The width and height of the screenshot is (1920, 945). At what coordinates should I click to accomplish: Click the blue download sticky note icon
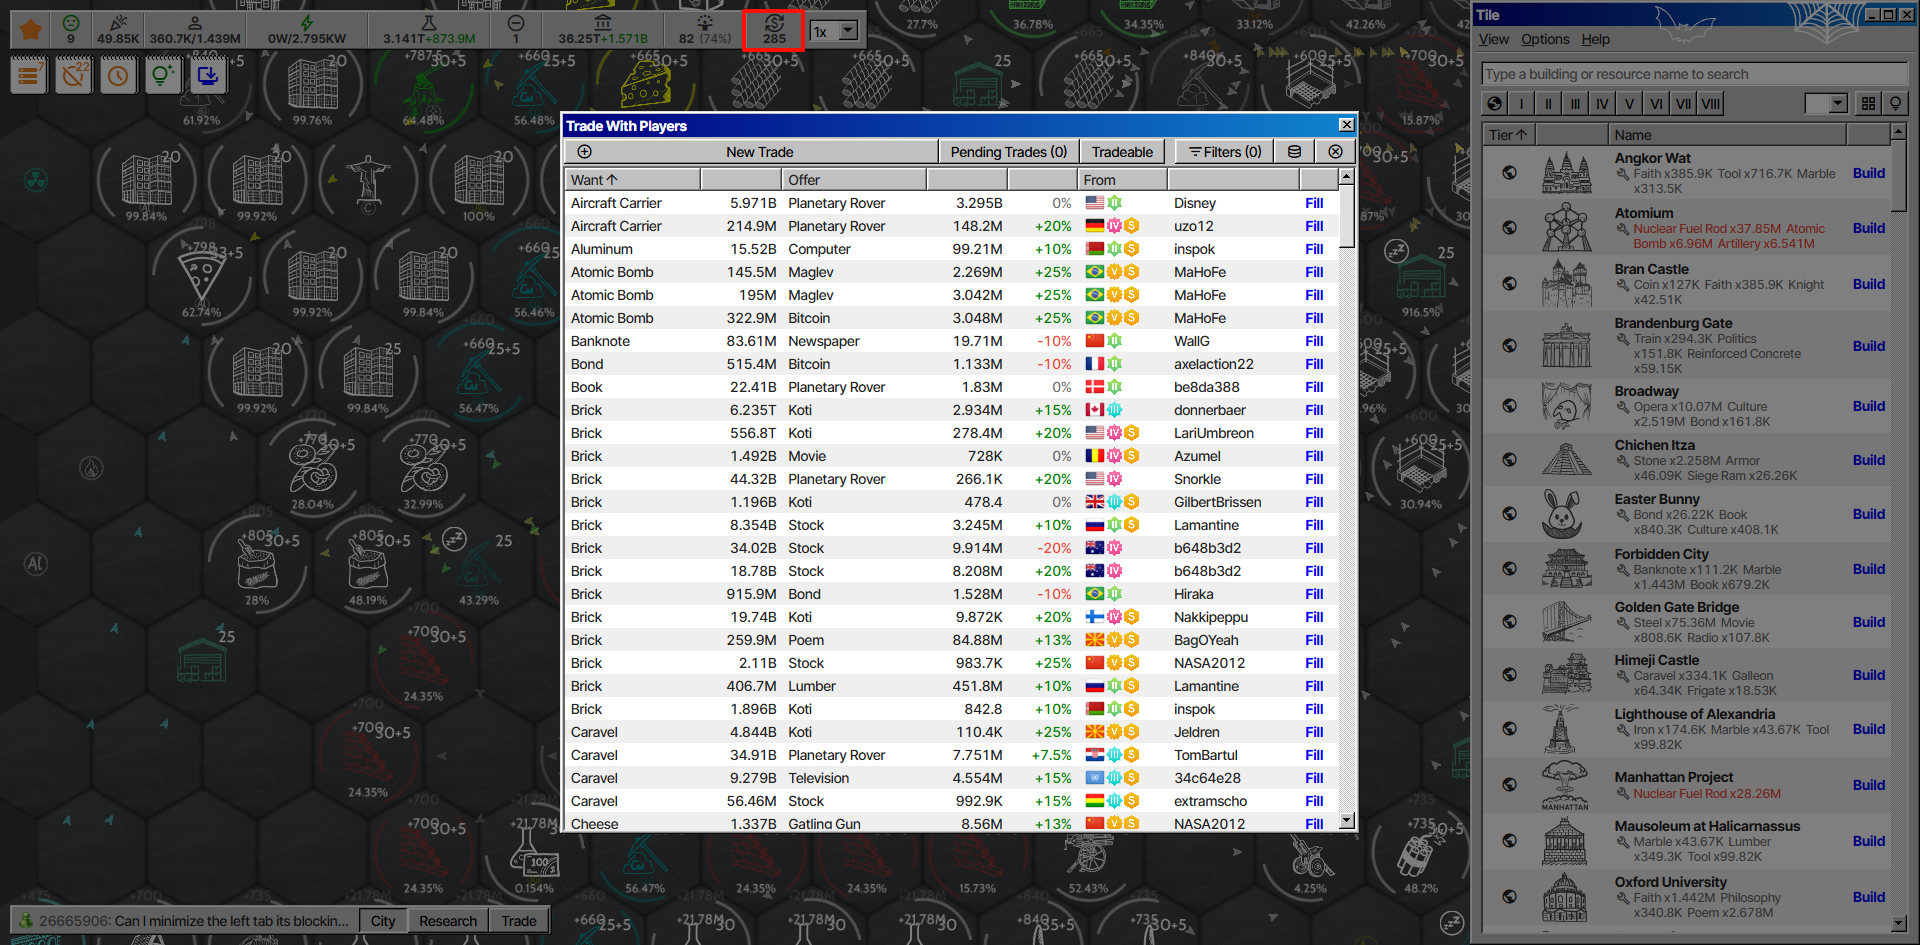[208, 76]
